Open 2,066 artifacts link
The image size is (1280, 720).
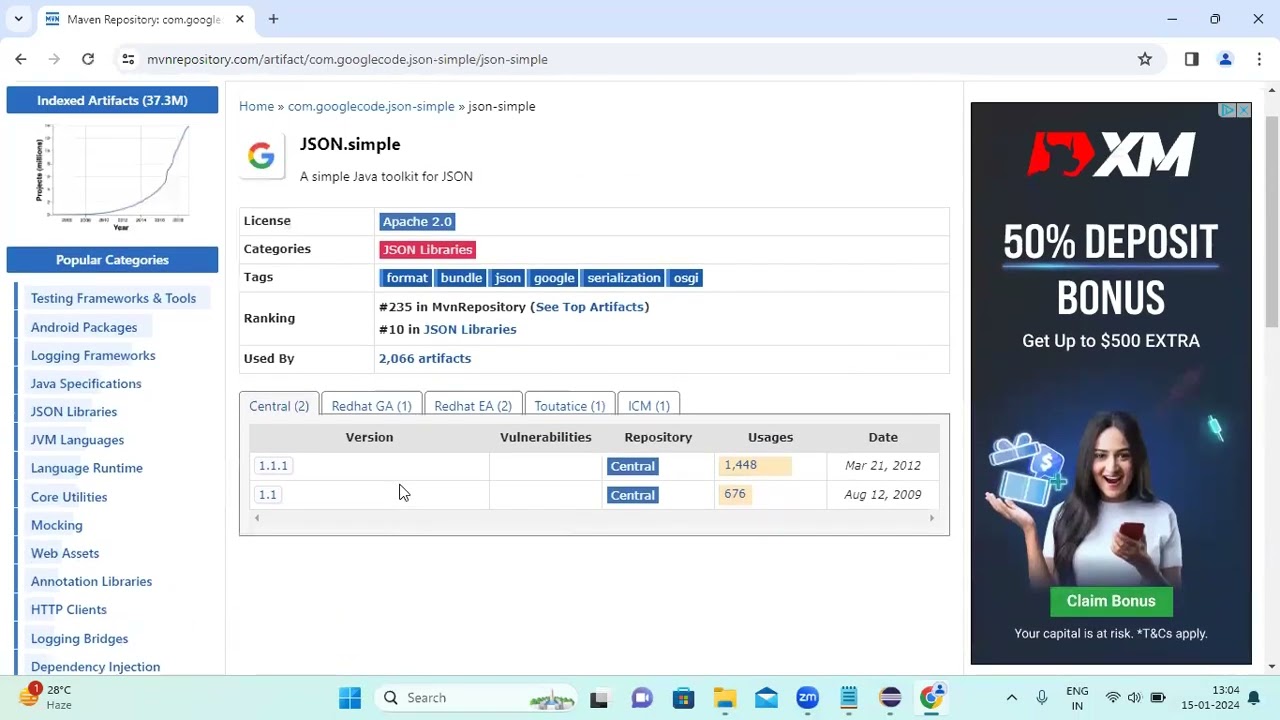[425, 358]
